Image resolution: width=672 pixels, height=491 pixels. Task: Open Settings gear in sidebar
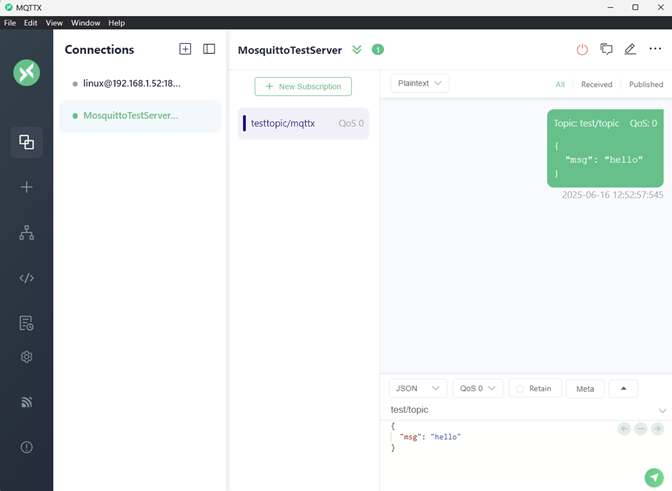(27, 357)
